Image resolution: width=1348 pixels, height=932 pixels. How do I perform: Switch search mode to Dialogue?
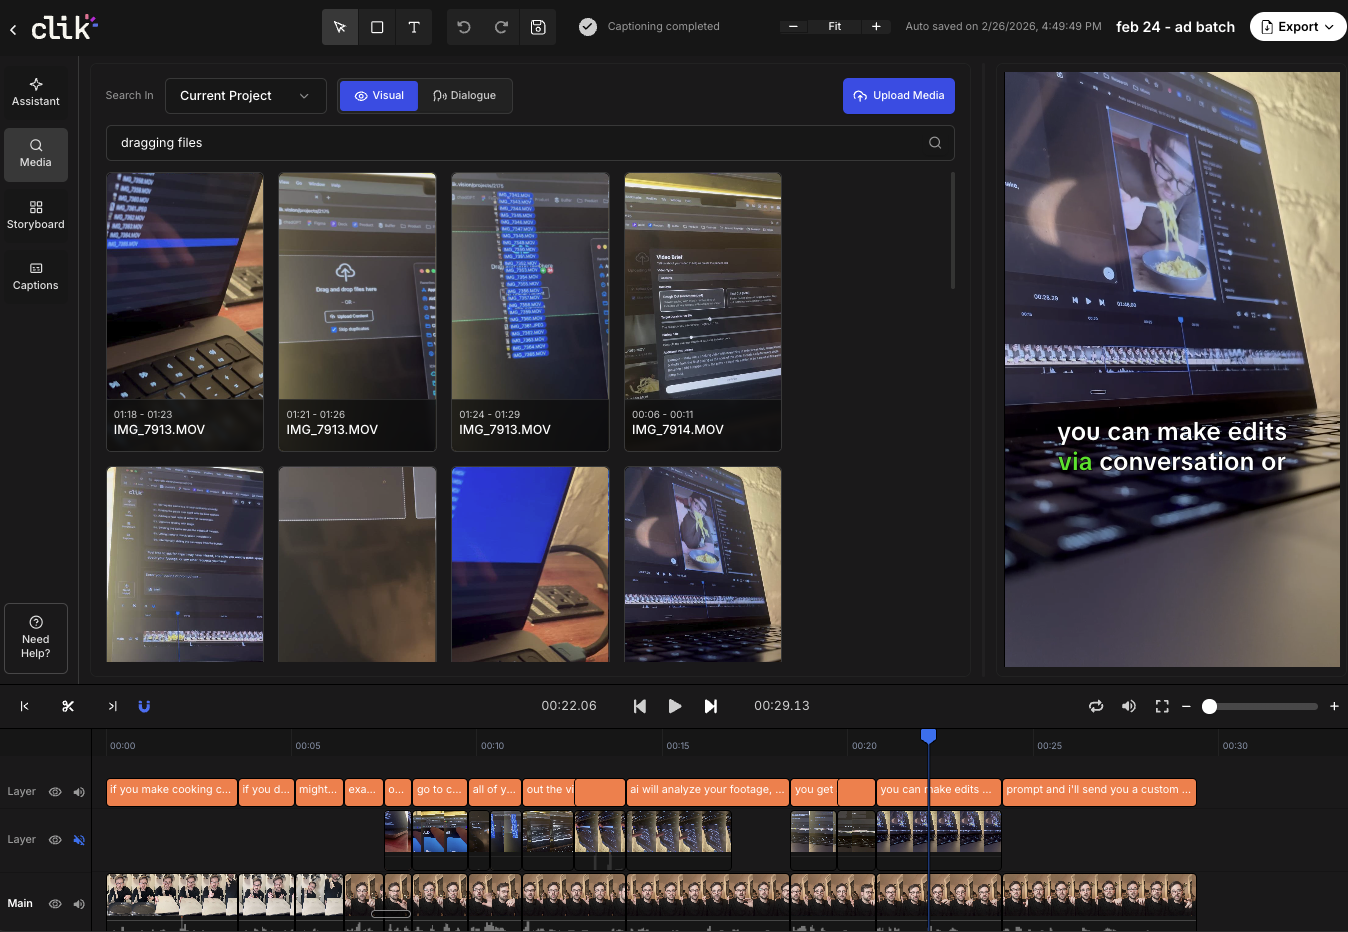click(464, 96)
